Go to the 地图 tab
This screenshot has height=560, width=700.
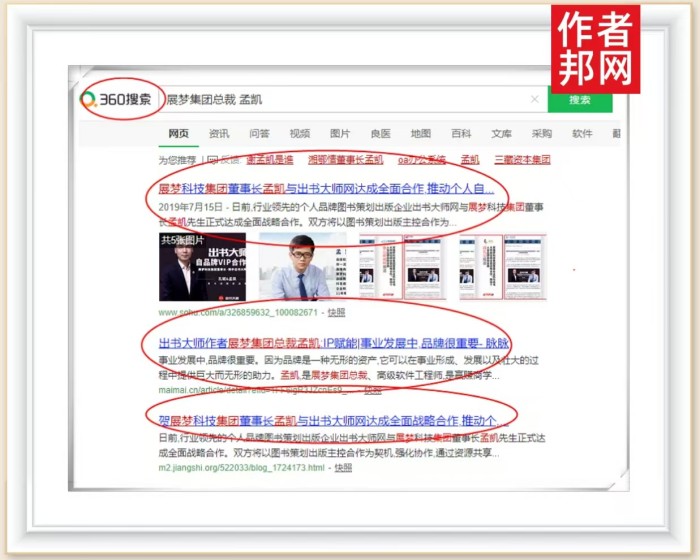(x=421, y=134)
